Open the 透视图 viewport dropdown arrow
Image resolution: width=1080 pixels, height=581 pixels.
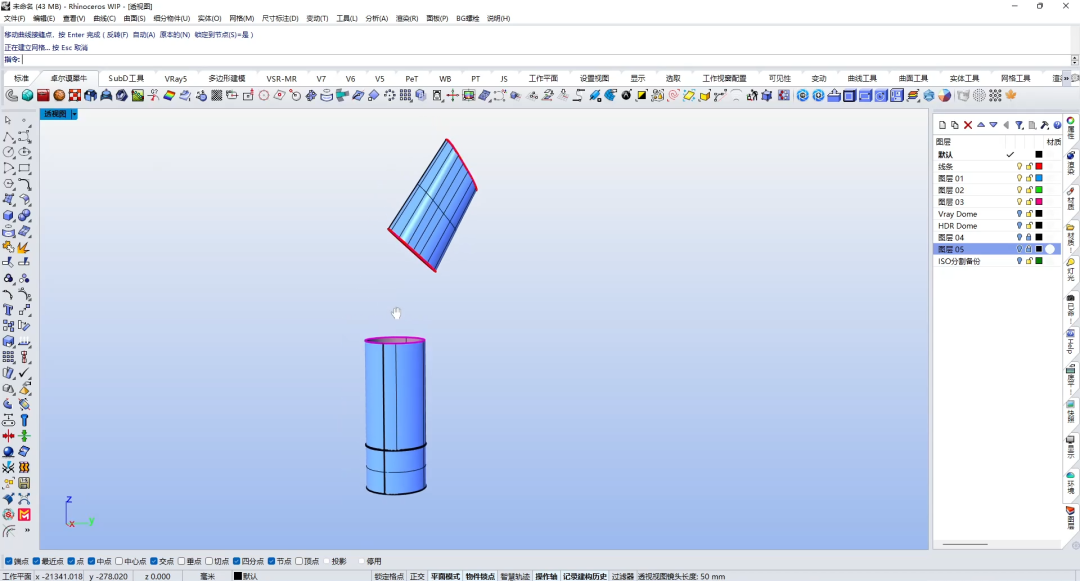74,114
